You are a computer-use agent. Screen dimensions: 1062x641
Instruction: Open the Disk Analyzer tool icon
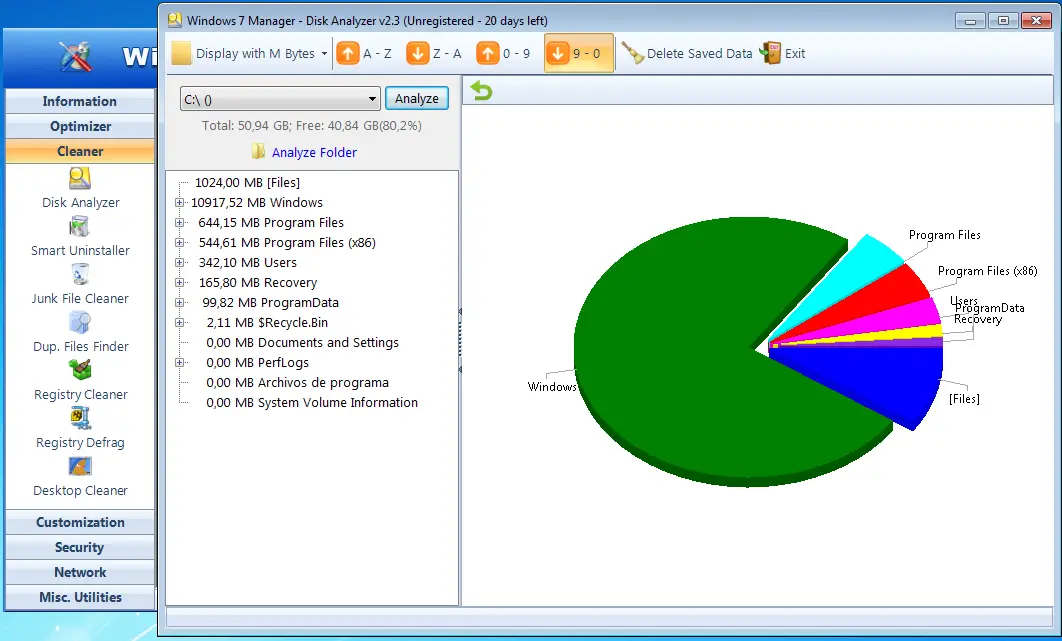pyautogui.click(x=80, y=178)
